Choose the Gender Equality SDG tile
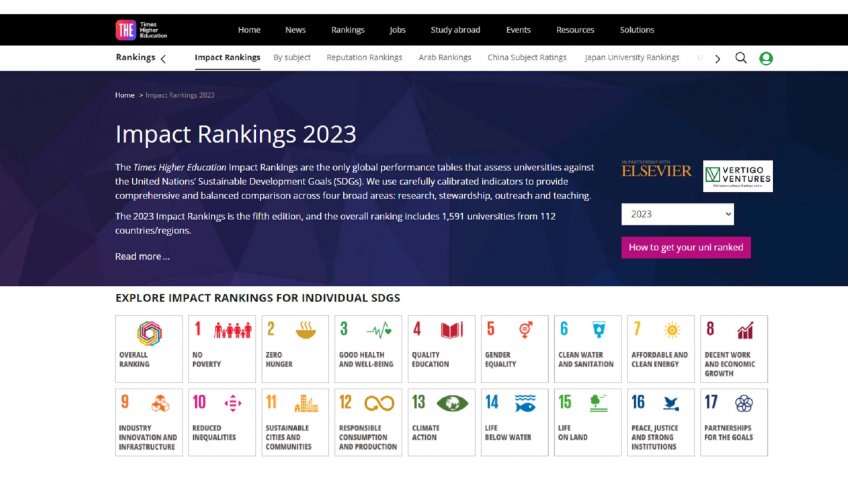 pos(514,349)
